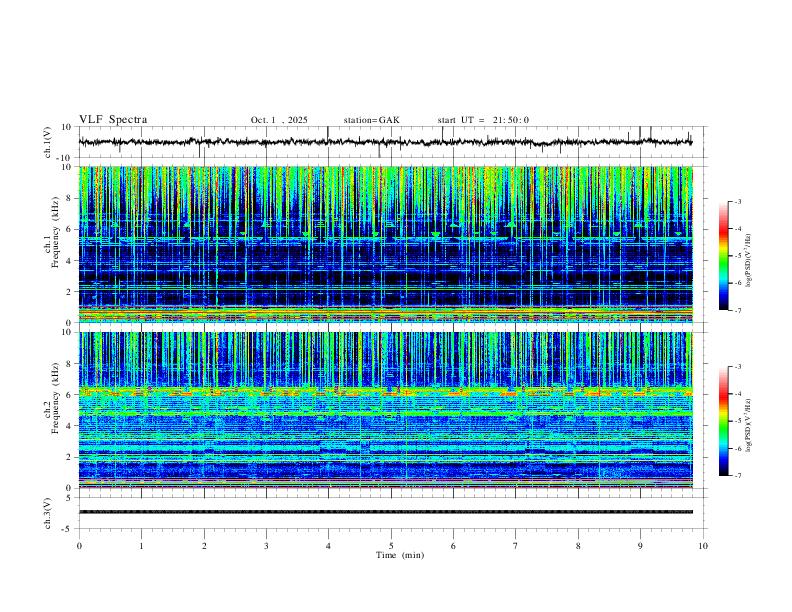Click the "-7" label on ch.2 colorbar
The width and height of the screenshot is (792, 612).
click(x=737, y=475)
